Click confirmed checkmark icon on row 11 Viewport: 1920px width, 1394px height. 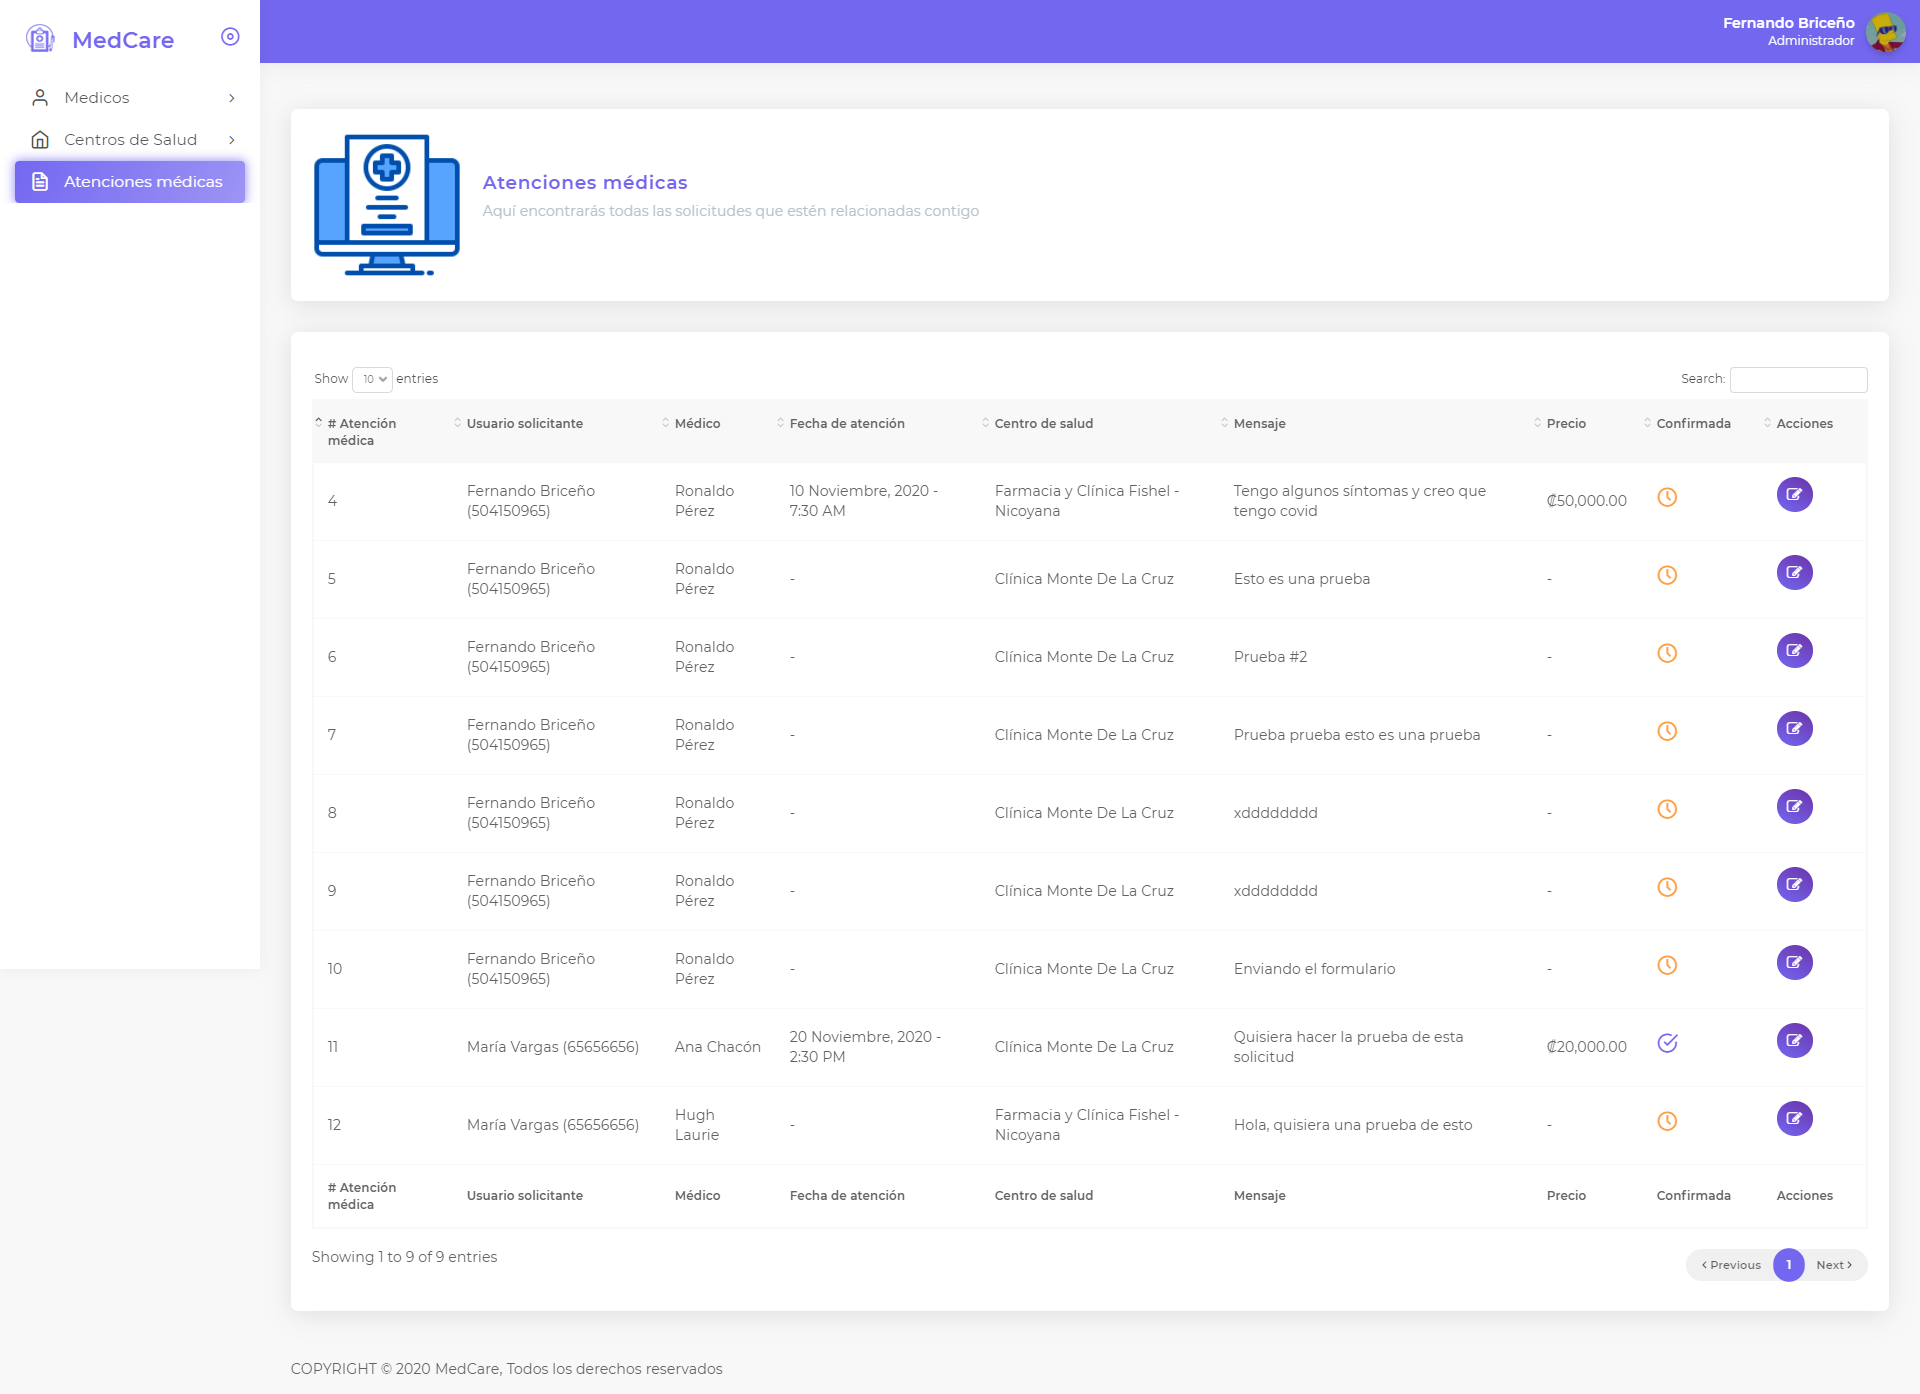pyautogui.click(x=1667, y=1043)
